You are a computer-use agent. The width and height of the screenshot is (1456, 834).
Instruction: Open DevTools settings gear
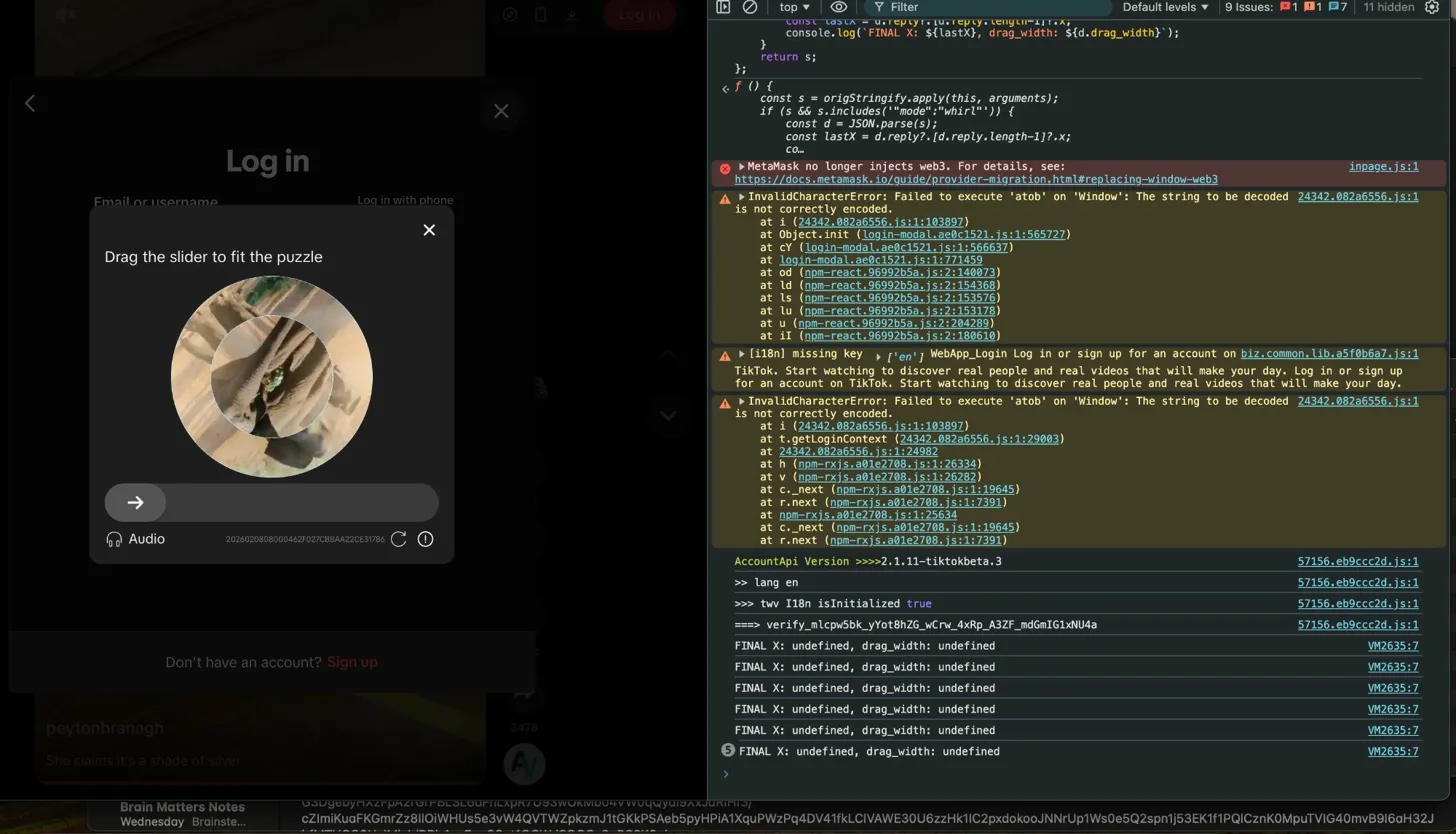pos(1434,7)
